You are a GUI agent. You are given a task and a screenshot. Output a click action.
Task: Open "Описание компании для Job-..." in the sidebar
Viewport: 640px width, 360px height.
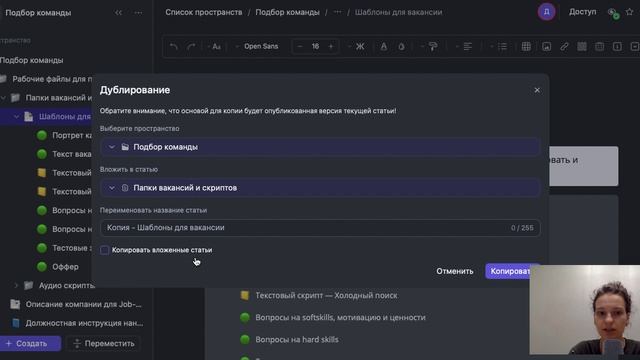(x=83, y=304)
